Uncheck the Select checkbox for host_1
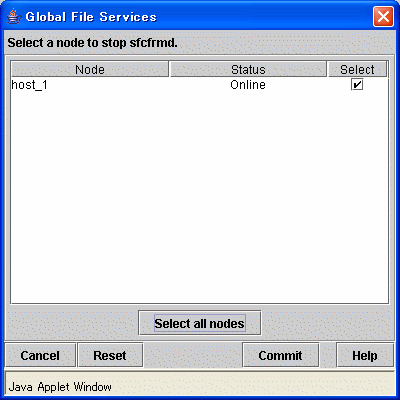 [357, 85]
